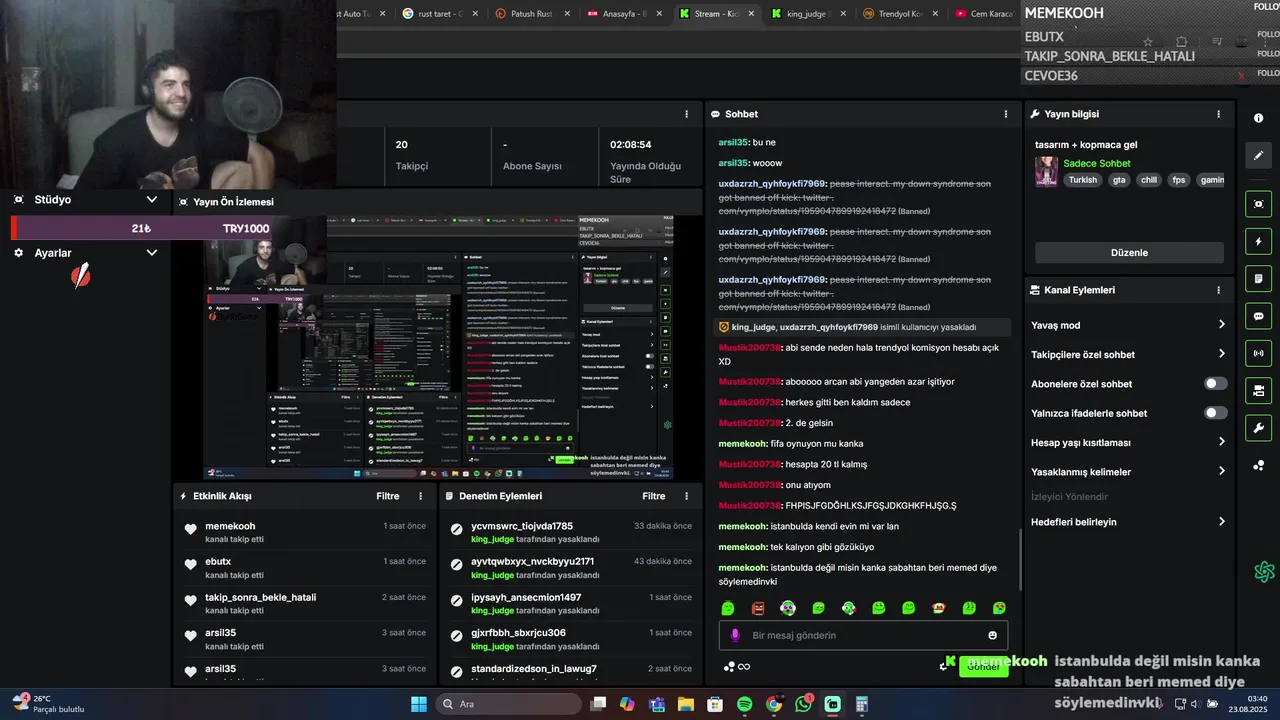Viewport: 1280px width, 720px height.
Task: Open the Sadece Sohbet category link
Action: [x=1097, y=163]
